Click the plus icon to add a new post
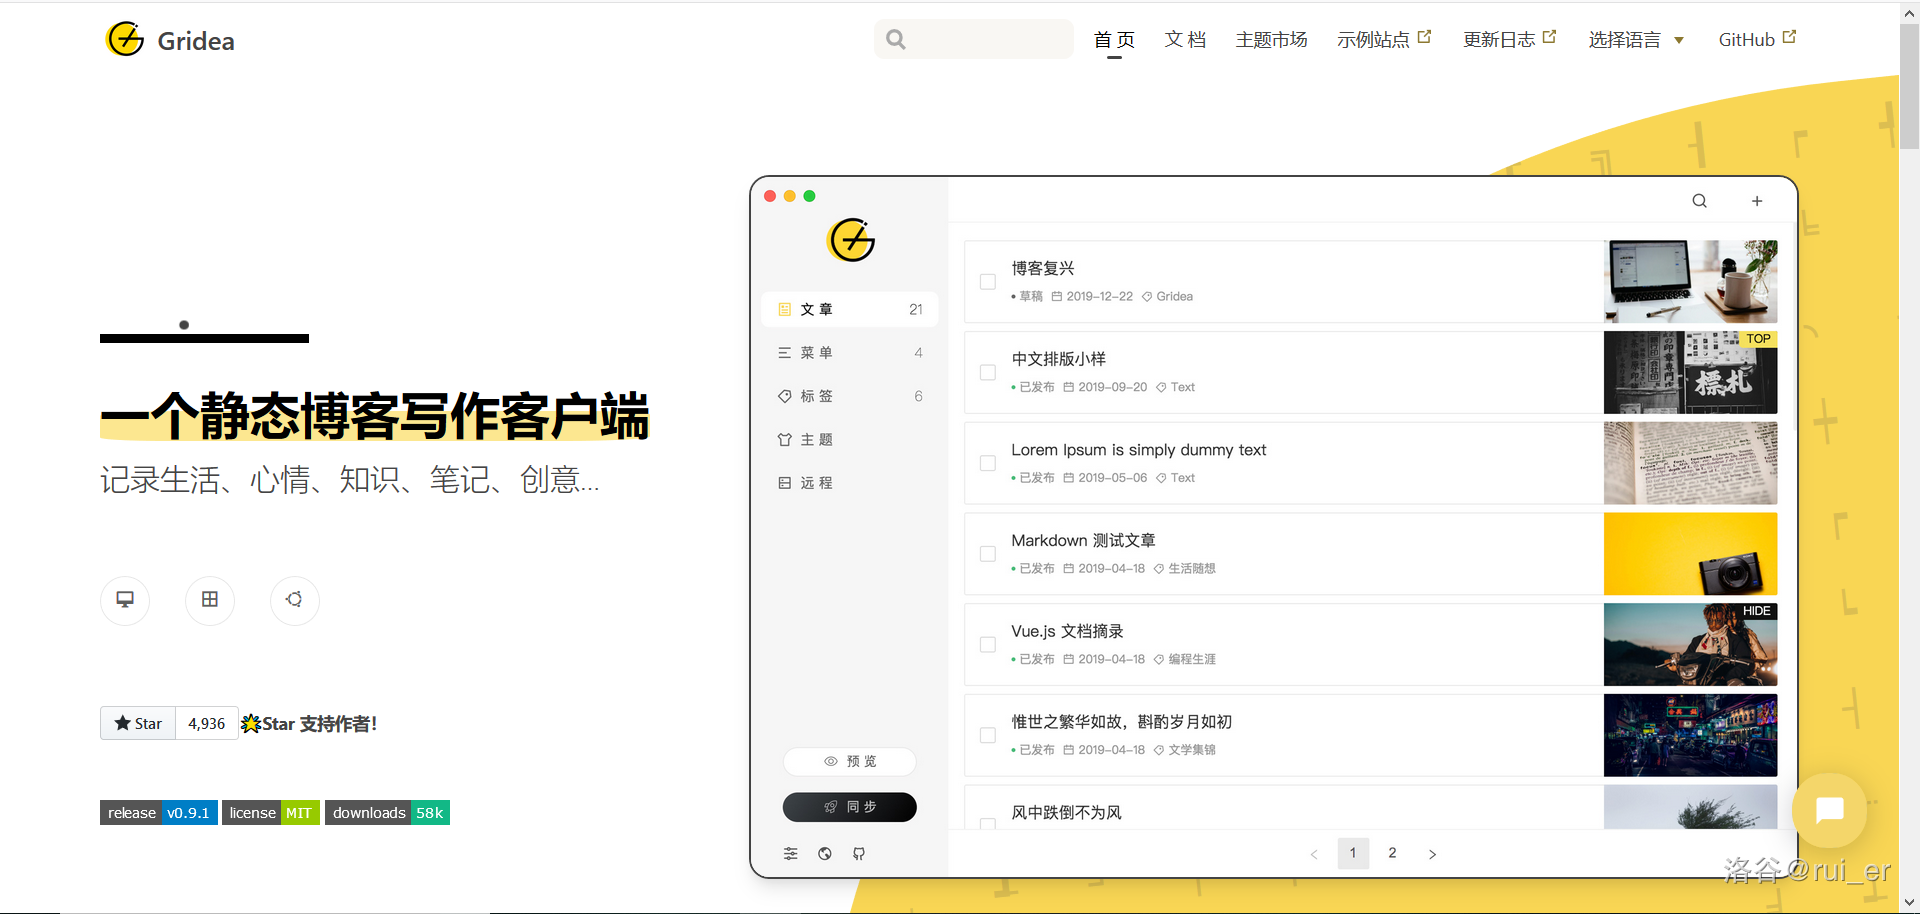 [1757, 201]
